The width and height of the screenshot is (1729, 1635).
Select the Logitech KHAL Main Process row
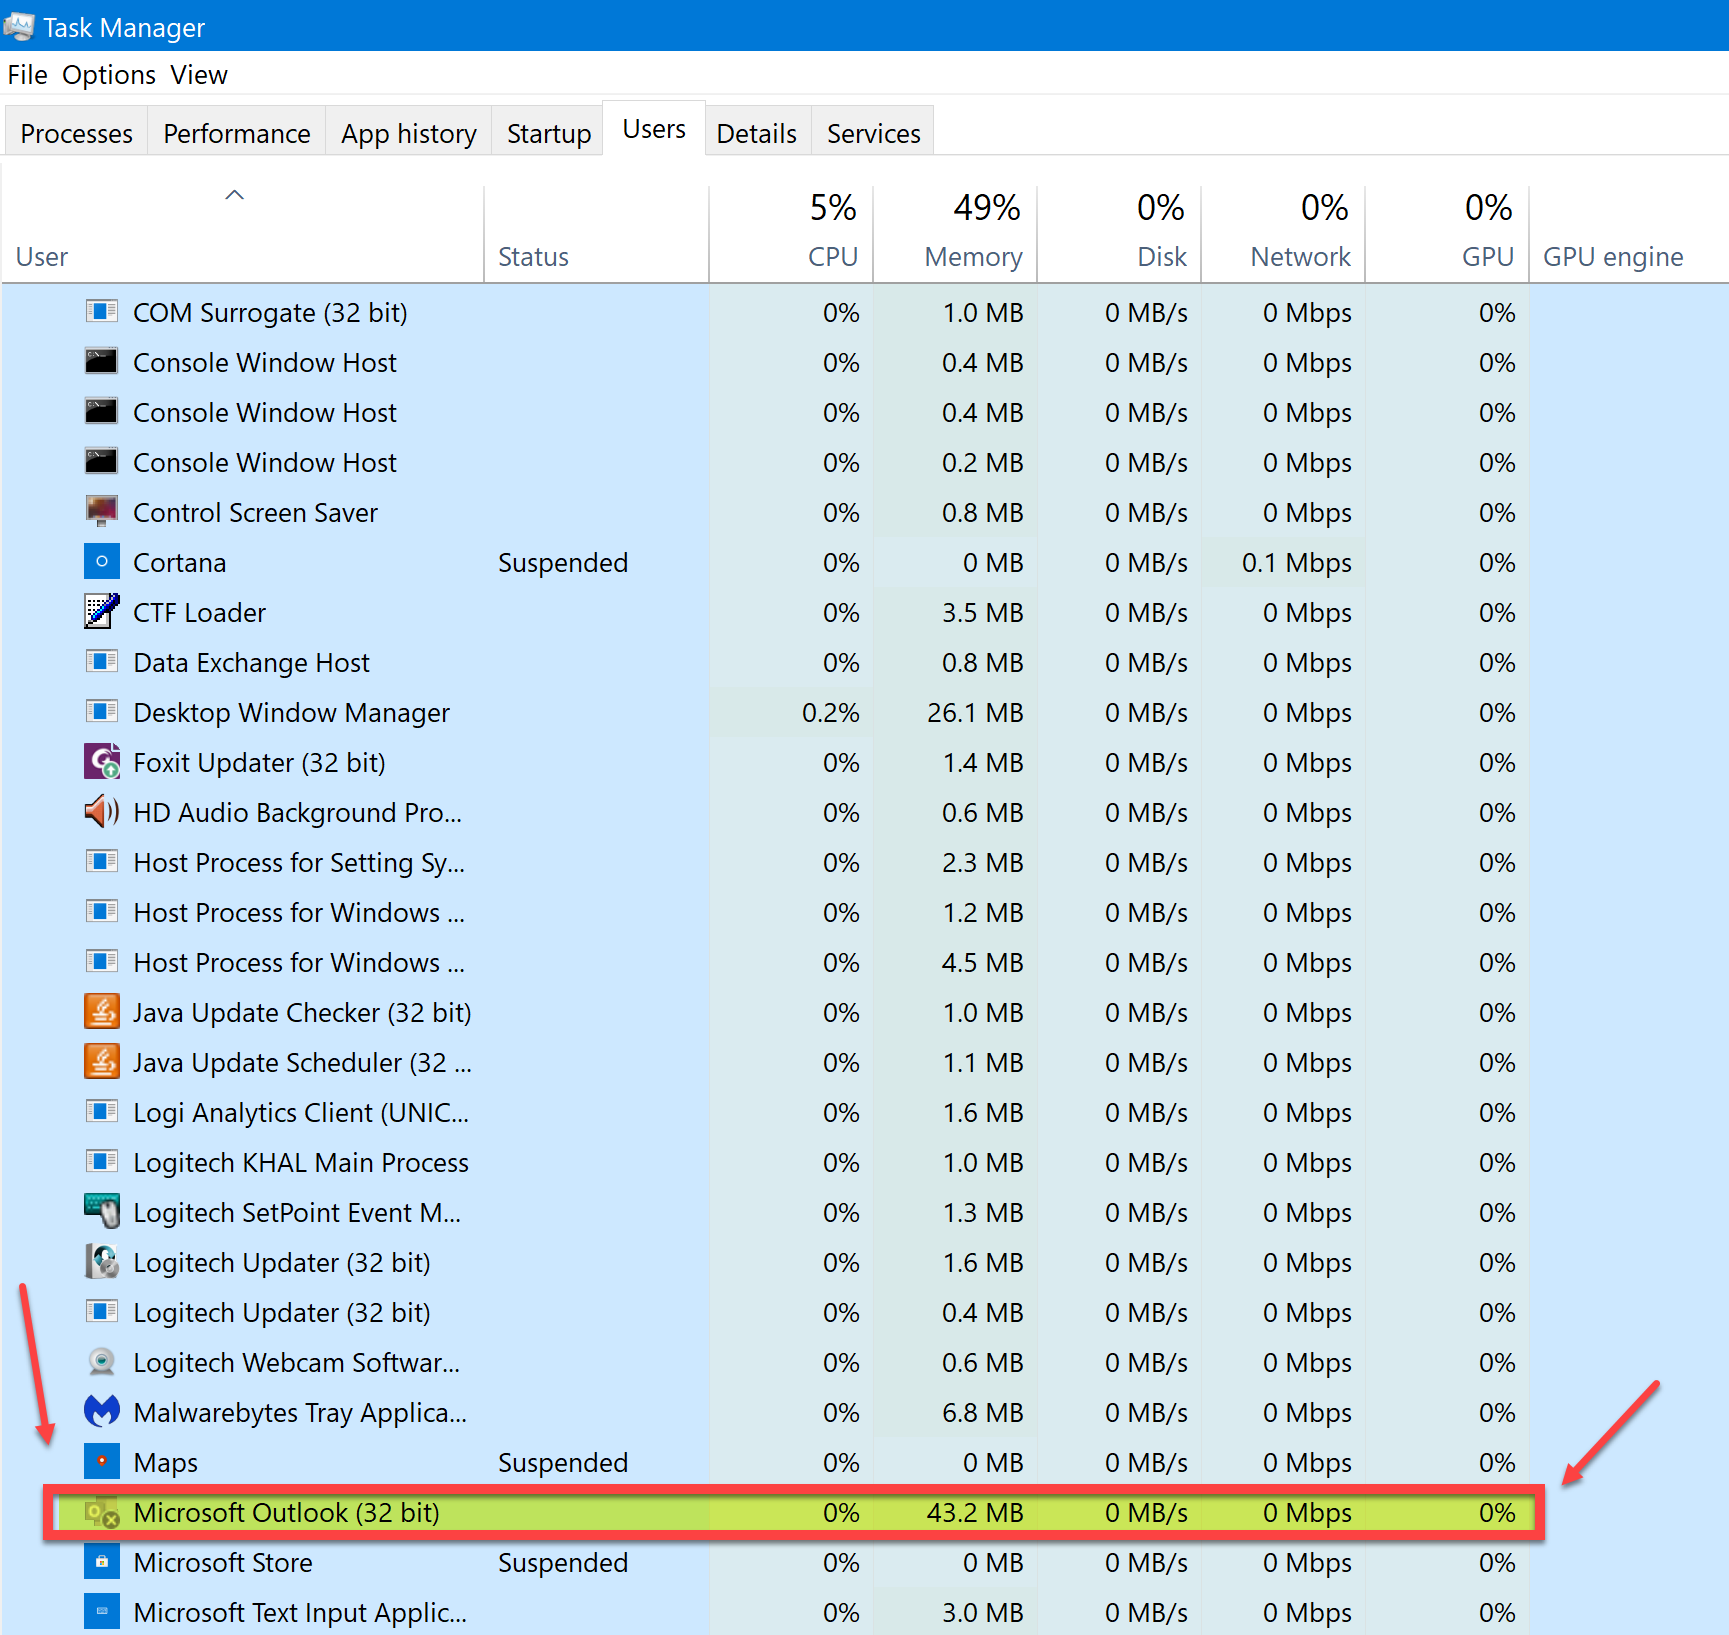[864, 1162]
